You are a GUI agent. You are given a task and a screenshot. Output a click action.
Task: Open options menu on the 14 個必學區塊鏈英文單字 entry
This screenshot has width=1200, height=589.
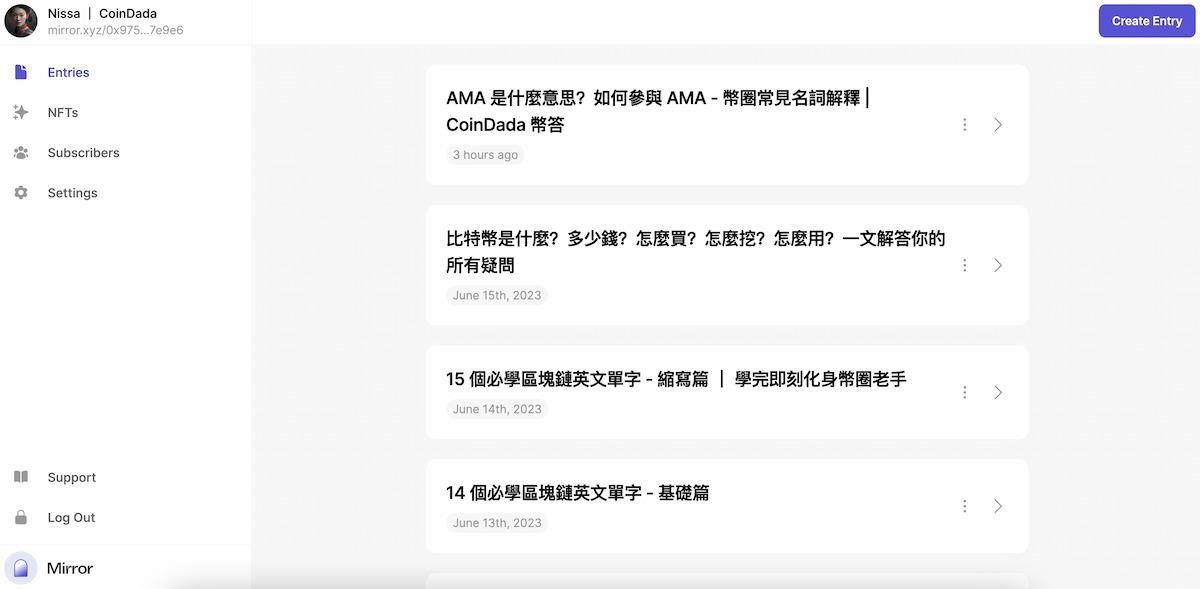click(964, 505)
